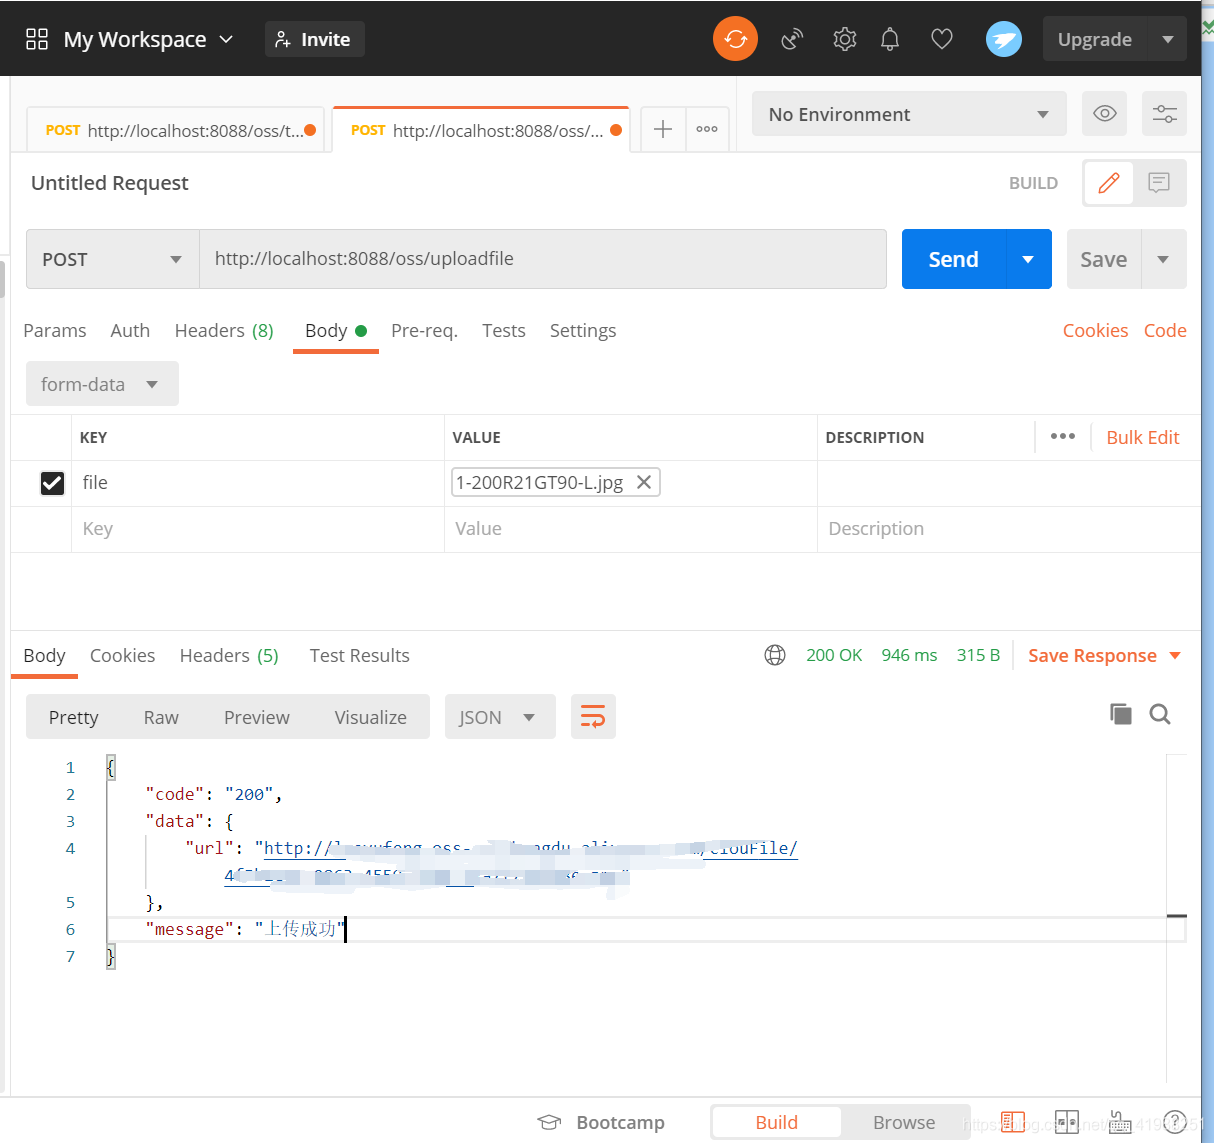Uncheck the file row checkbox
This screenshot has height=1143, width=1214.
[52, 483]
